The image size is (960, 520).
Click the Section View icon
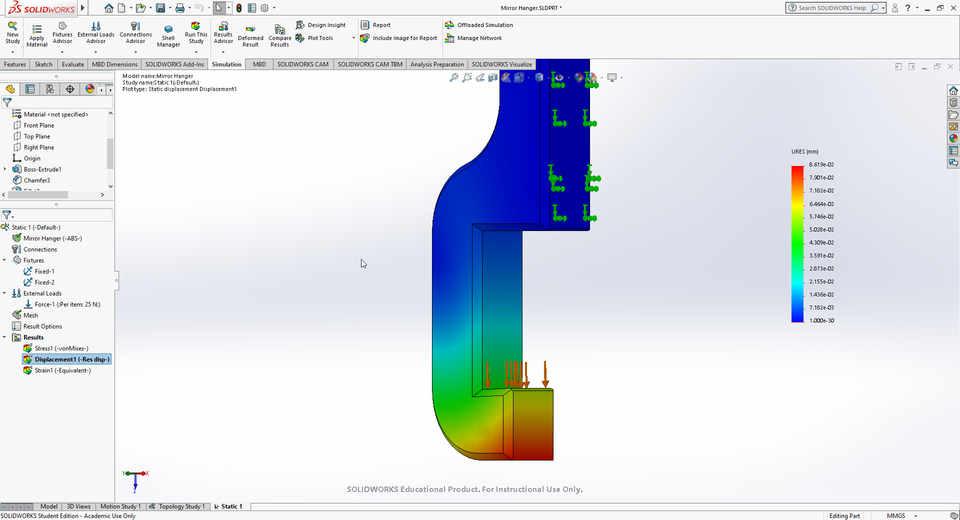point(493,78)
